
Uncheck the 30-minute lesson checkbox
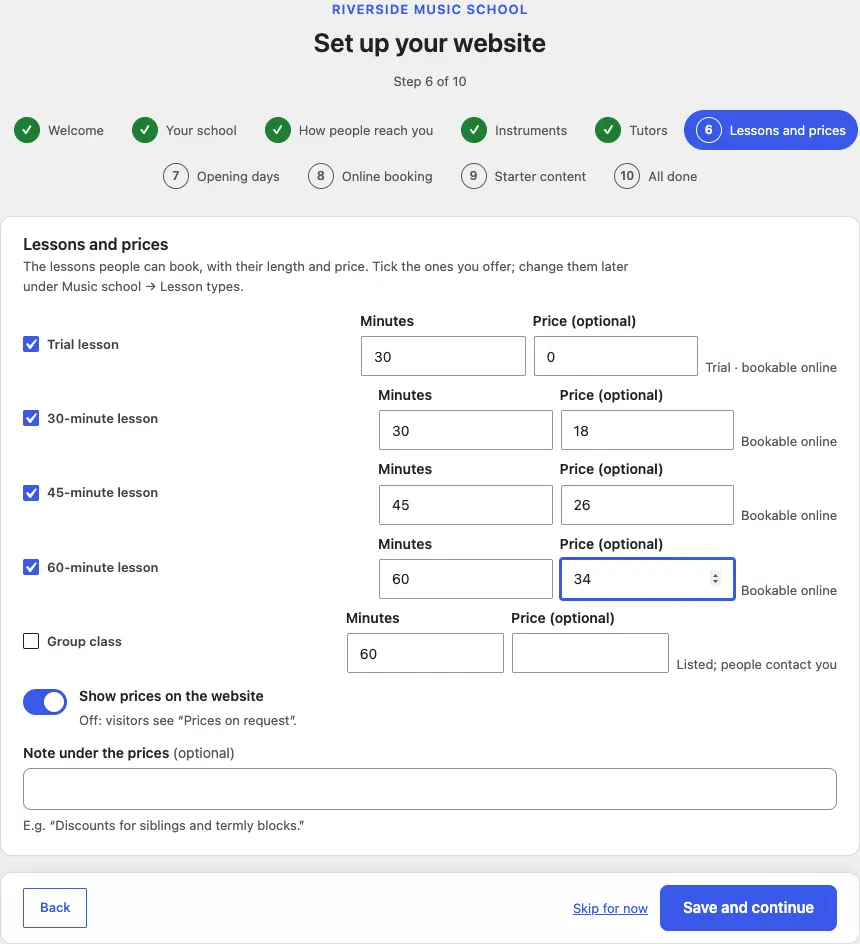(31, 418)
